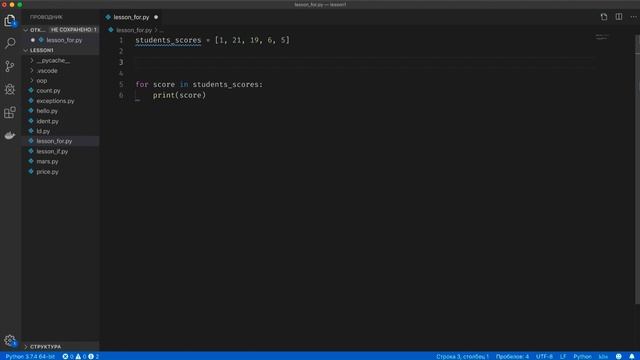Click the editor vertical scrollbar
640x360 pixels.
click(x=637, y=169)
